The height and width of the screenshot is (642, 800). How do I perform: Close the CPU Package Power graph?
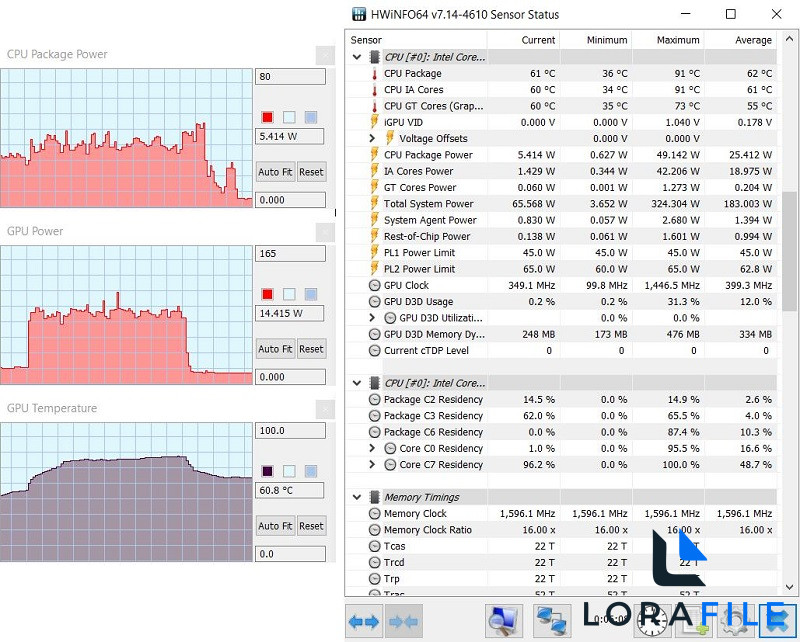click(325, 55)
